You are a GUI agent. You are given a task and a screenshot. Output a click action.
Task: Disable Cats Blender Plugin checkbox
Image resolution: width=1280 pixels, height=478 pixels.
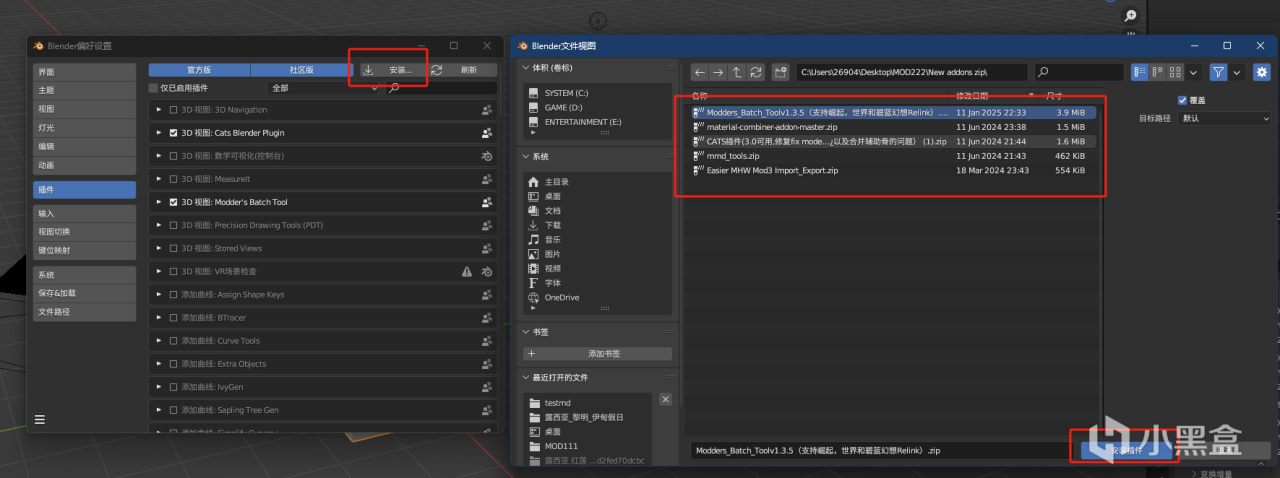[x=174, y=132]
